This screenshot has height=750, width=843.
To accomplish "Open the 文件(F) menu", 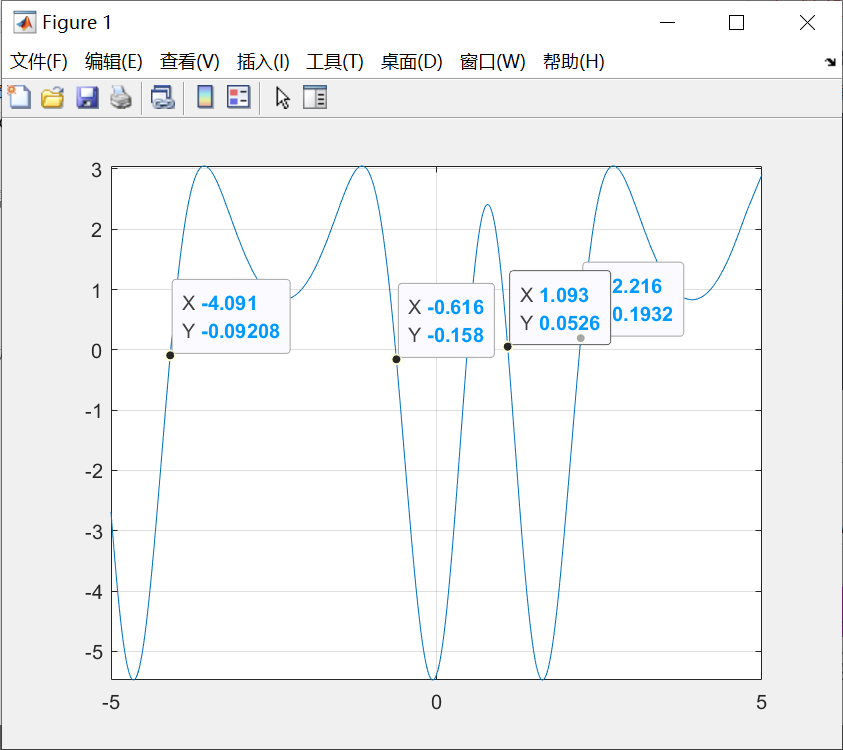I will click(38, 61).
